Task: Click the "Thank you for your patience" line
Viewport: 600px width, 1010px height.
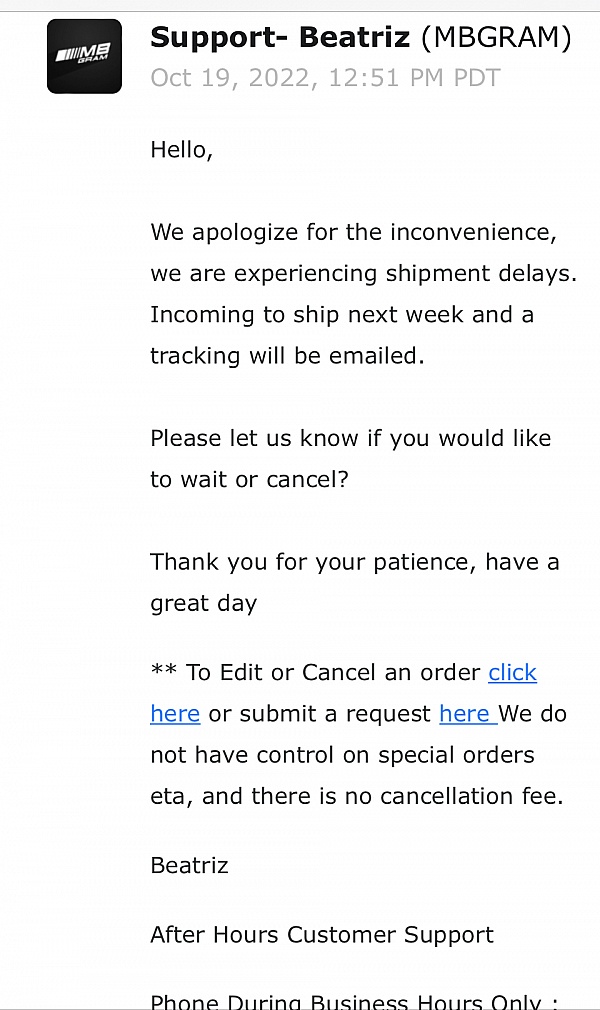Action: pos(354,562)
